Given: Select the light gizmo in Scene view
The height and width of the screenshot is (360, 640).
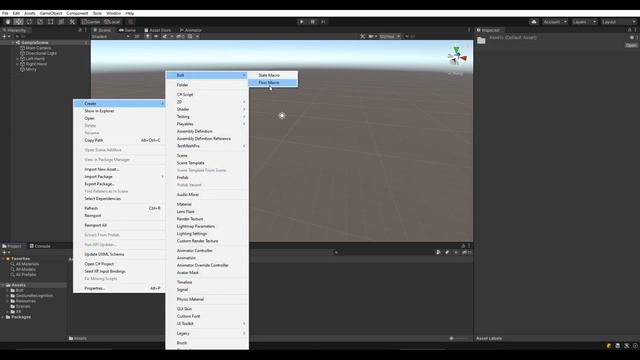Looking at the screenshot, I should pos(282,116).
